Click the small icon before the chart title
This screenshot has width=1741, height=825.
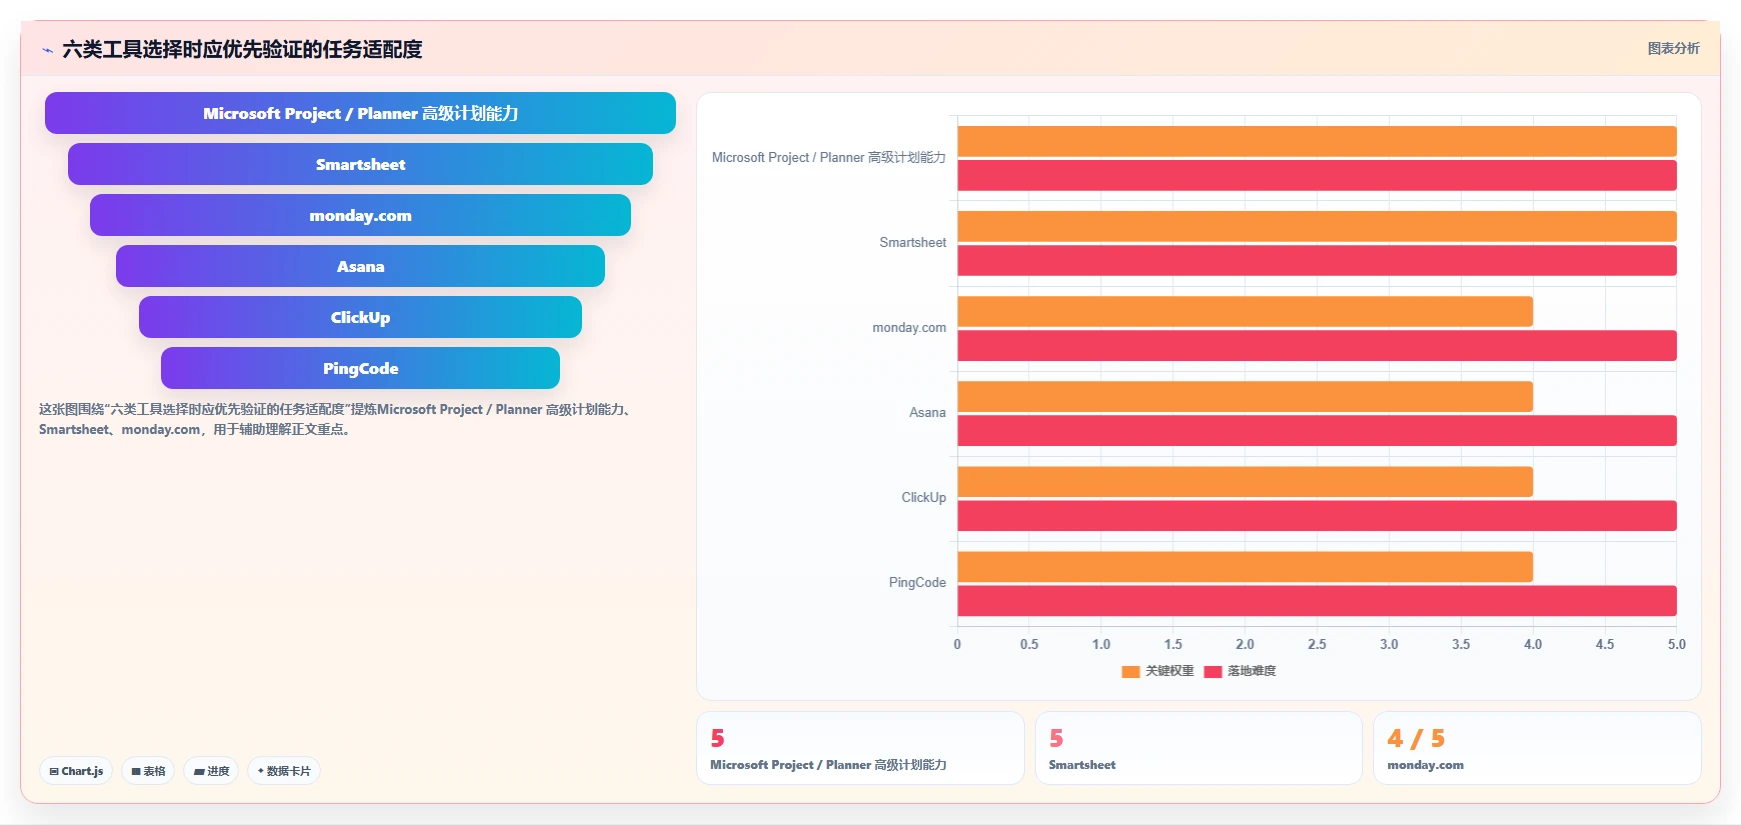coord(47,50)
